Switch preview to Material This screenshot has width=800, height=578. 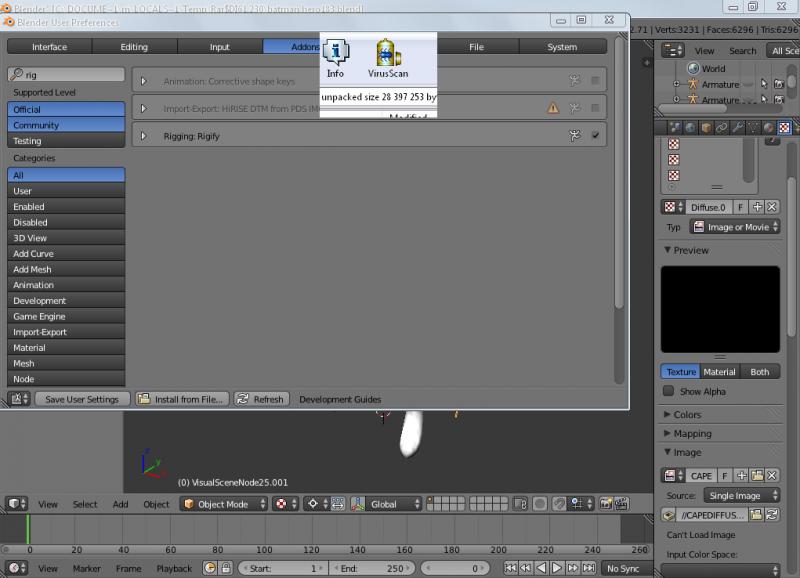point(719,372)
